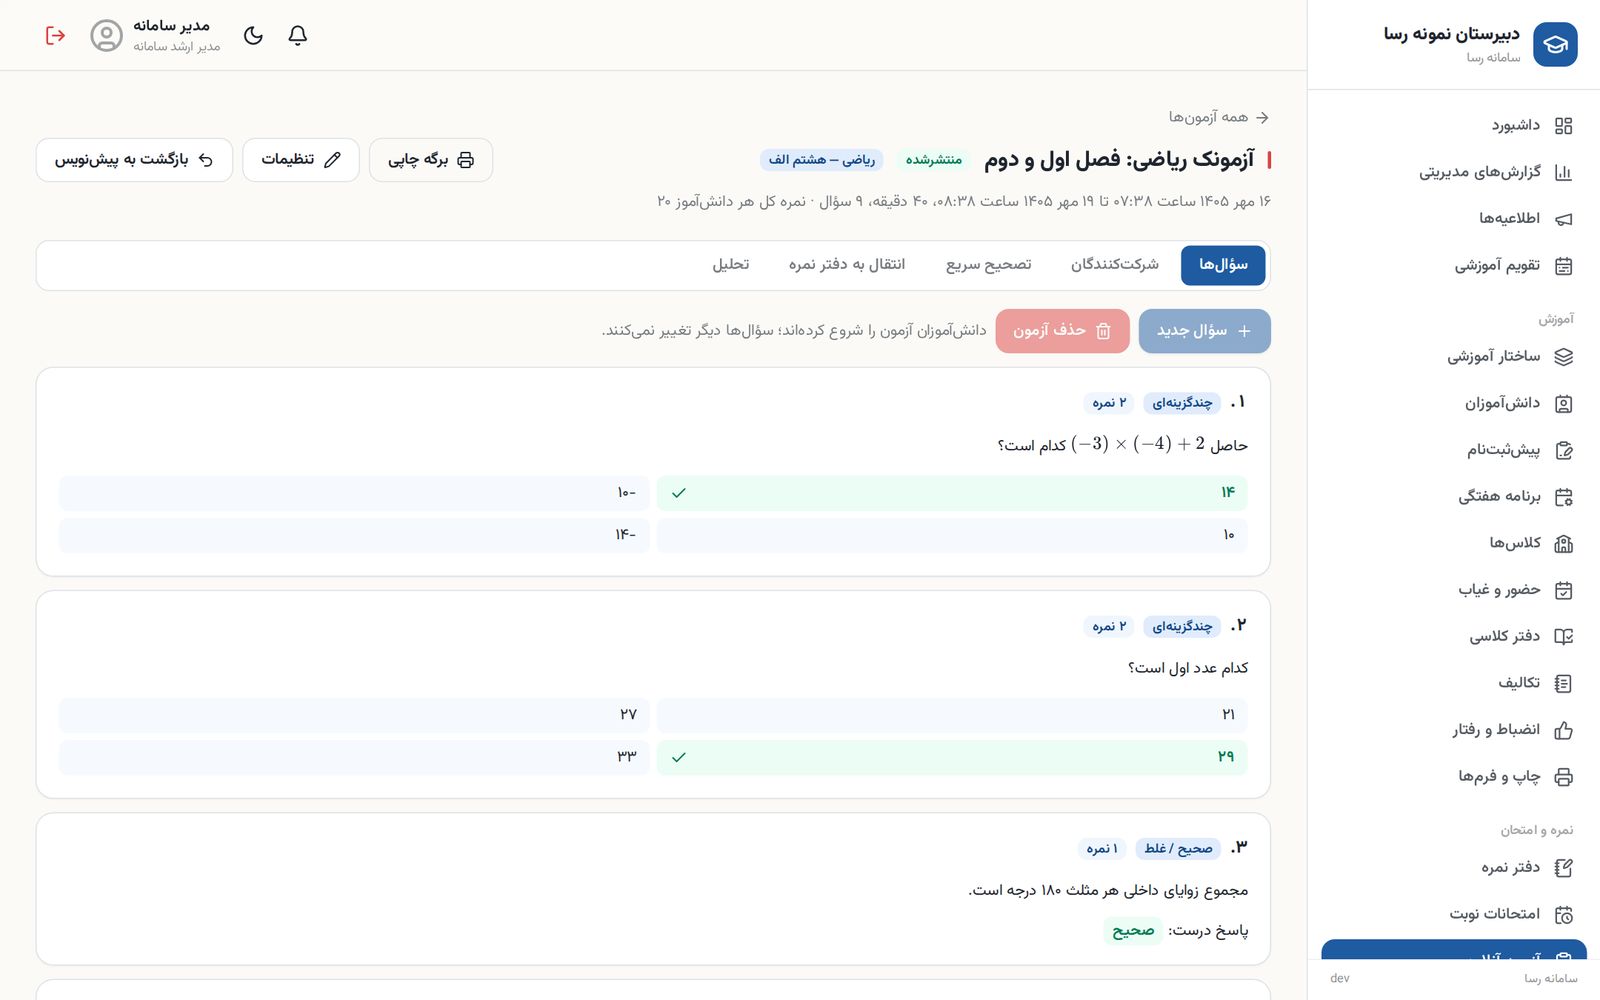
Task: Click the logout icon in the header
Action: pos(55,35)
